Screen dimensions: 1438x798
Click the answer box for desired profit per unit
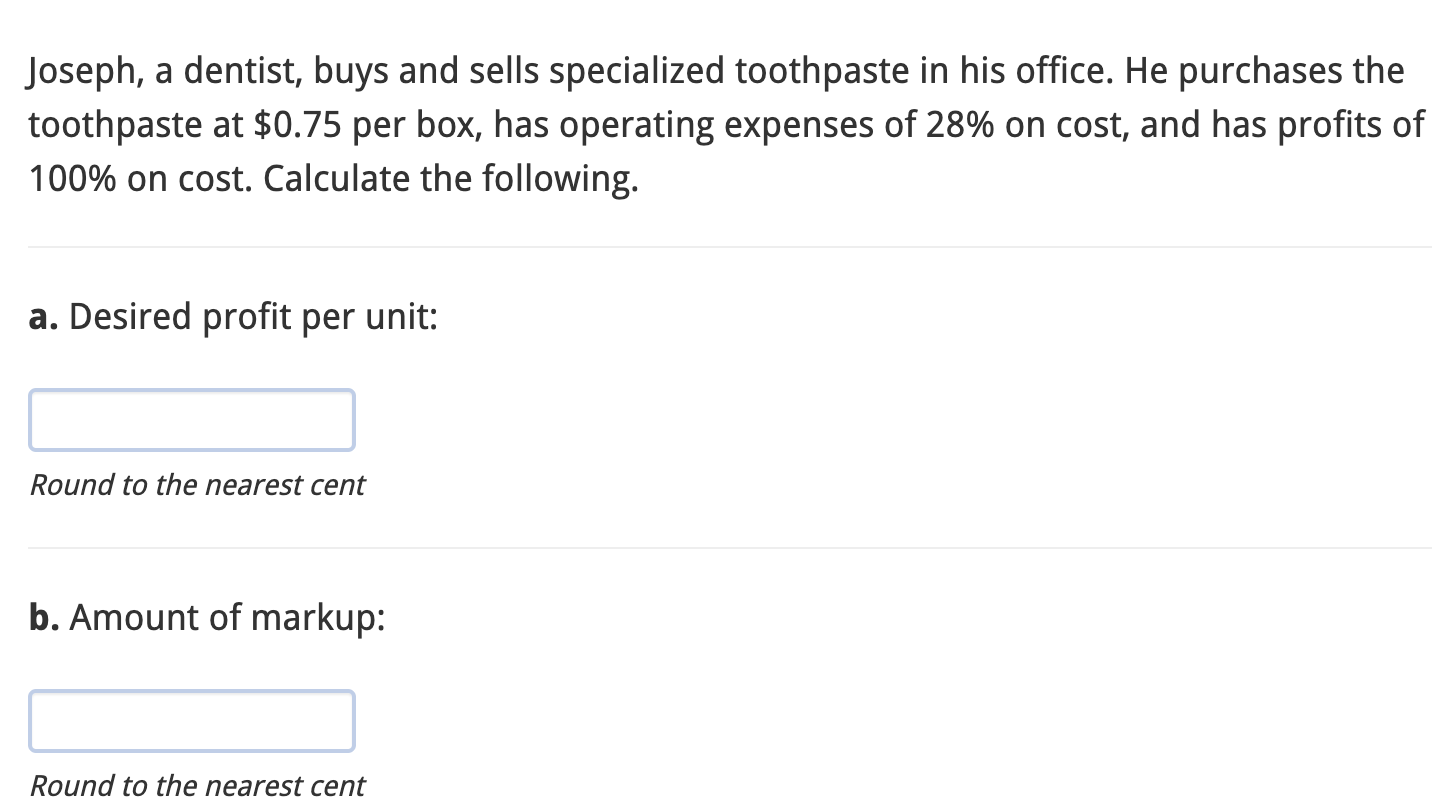point(192,420)
